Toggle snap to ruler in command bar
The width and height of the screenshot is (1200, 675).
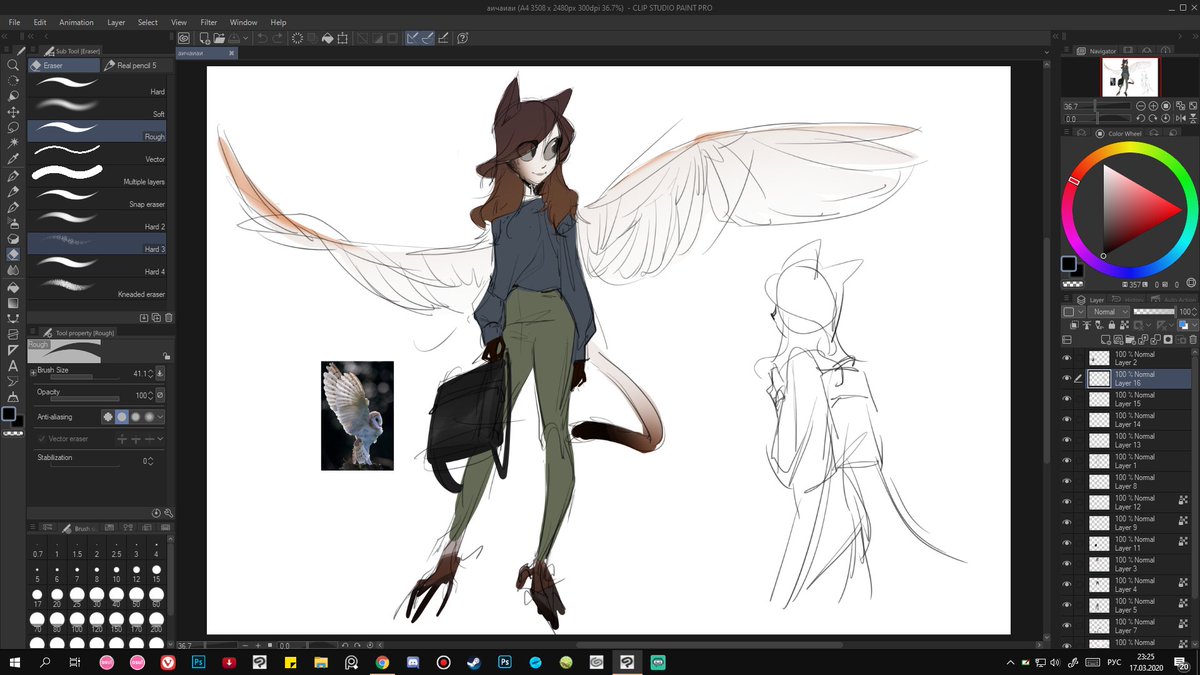pos(412,37)
